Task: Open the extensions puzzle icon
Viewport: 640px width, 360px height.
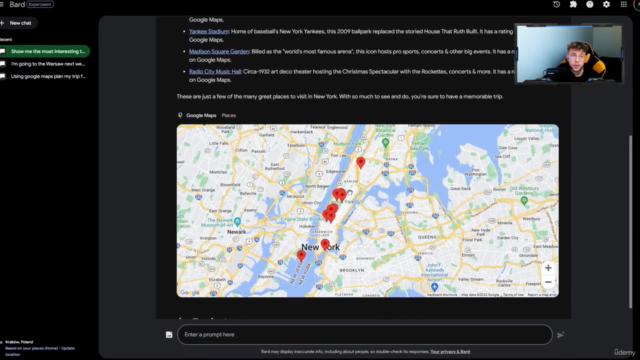Action: 573,4
